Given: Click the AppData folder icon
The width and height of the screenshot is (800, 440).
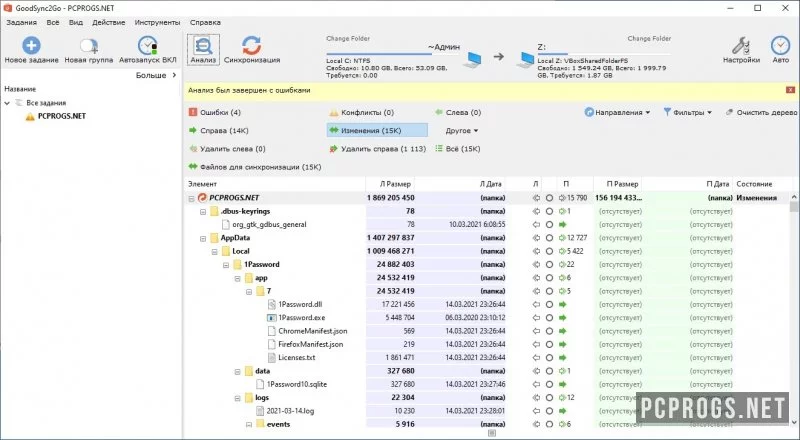Looking at the screenshot, I should click(x=213, y=238).
